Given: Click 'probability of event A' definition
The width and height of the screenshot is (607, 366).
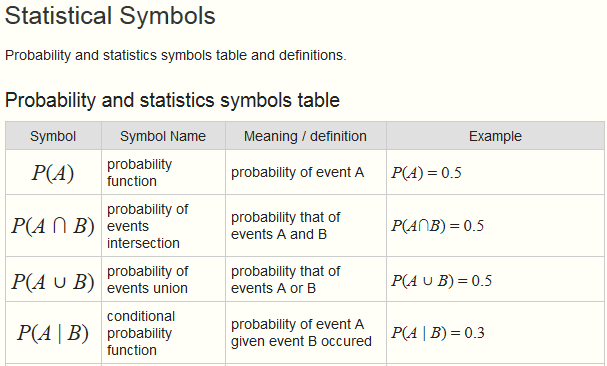Looking at the screenshot, I should tap(297, 172).
